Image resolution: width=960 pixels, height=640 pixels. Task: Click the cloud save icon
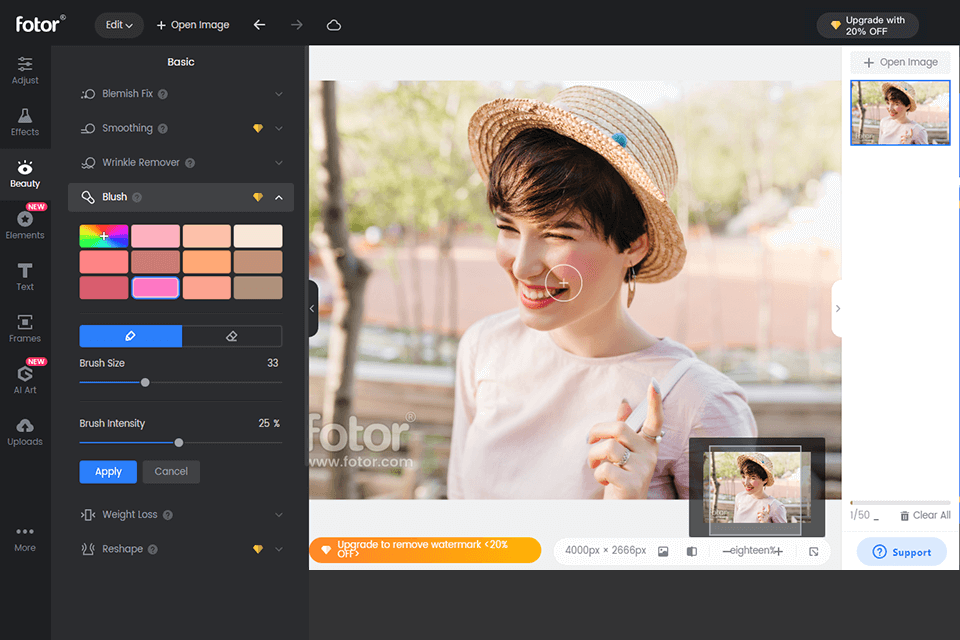click(x=334, y=25)
